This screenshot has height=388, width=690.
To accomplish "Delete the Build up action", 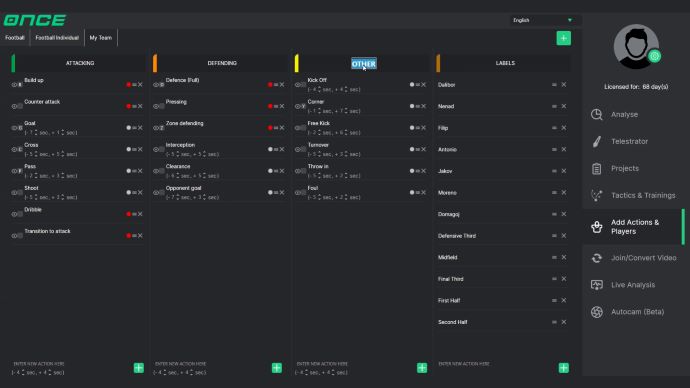I will (x=140, y=84).
